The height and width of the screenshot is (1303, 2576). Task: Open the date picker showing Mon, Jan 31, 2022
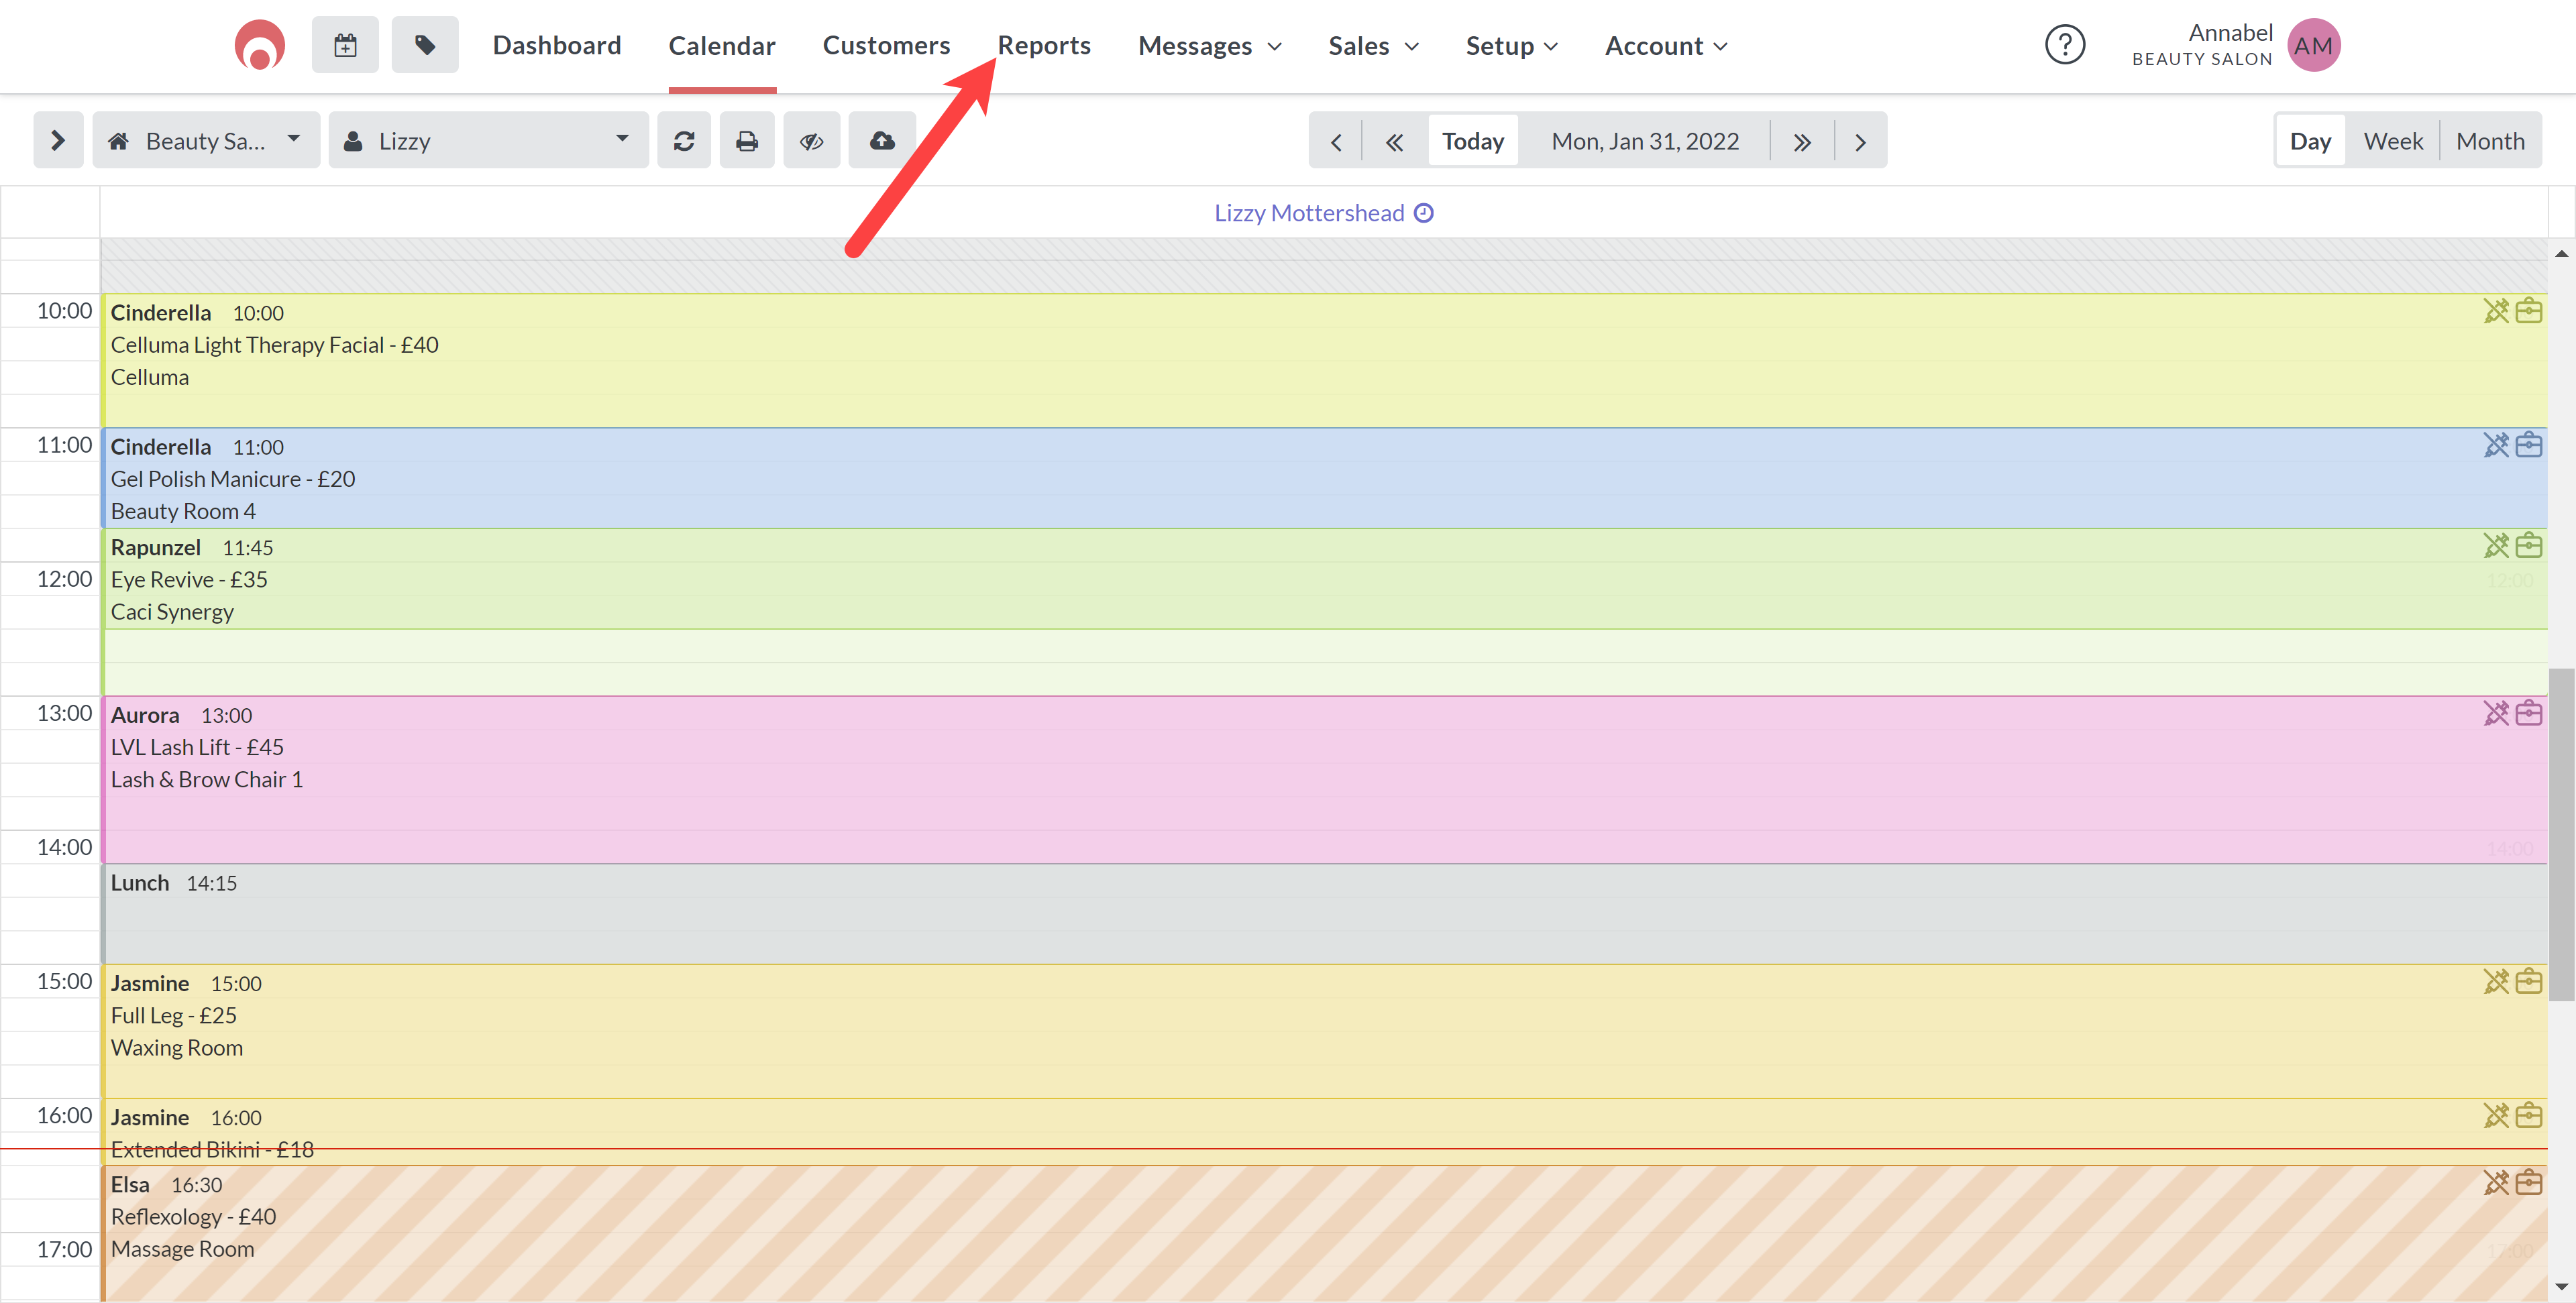(1645, 142)
